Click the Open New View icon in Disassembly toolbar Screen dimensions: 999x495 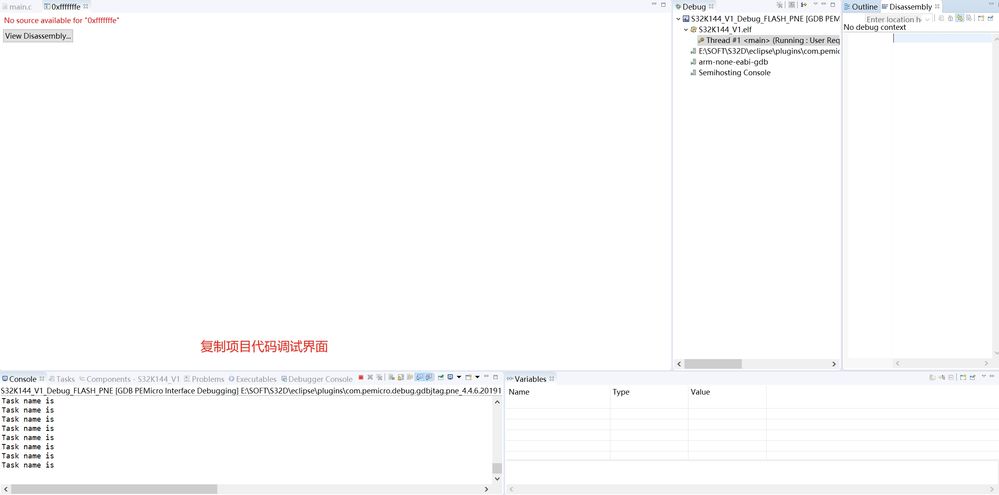coord(981,18)
